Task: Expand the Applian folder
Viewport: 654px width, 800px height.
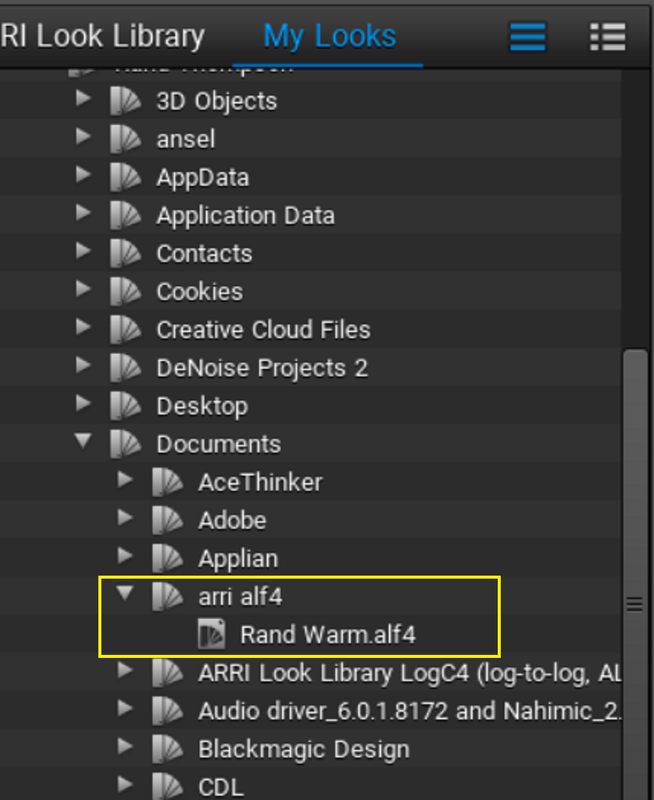Action: click(125, 556)
